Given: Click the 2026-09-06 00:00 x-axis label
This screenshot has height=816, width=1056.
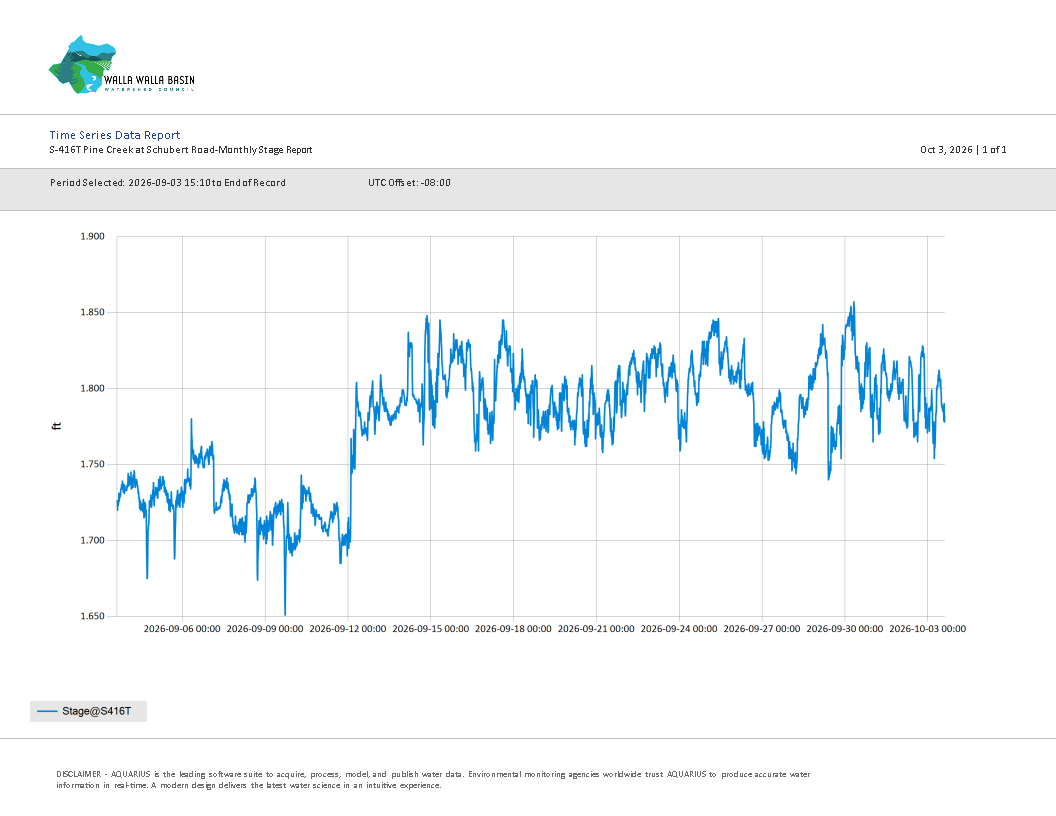Looking at the screenshot, I should click(182, 629).
